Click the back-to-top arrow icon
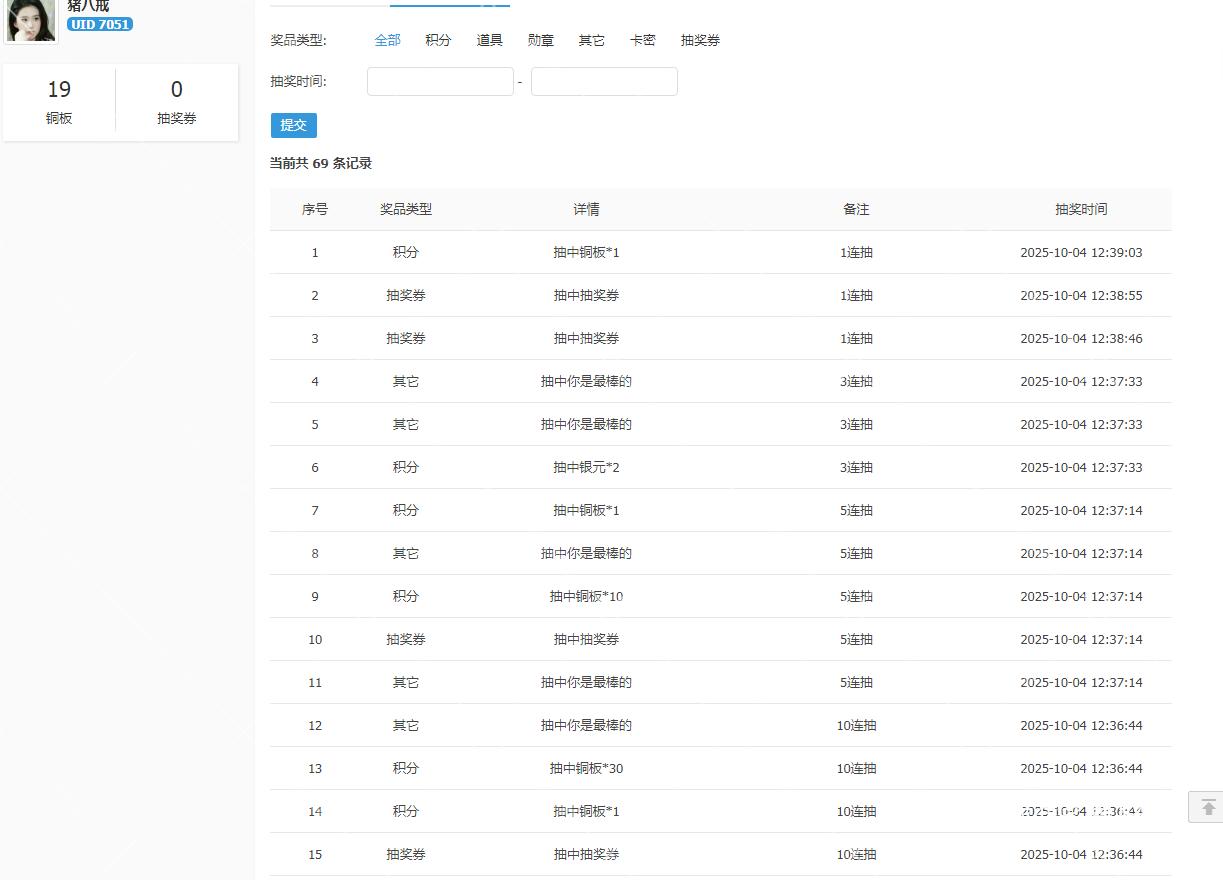The image size is (1223, 880). pyautogui.click(x=1207, y=807)
